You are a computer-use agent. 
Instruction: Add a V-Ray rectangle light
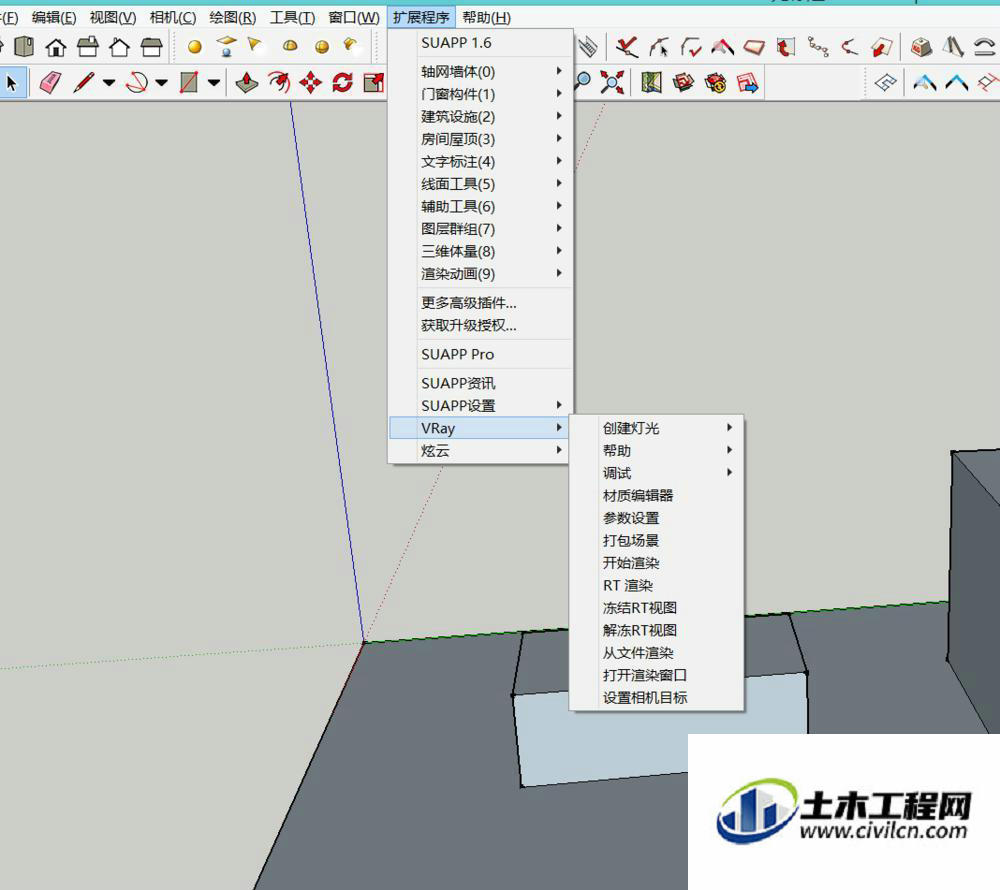click(x=226, y=46)
